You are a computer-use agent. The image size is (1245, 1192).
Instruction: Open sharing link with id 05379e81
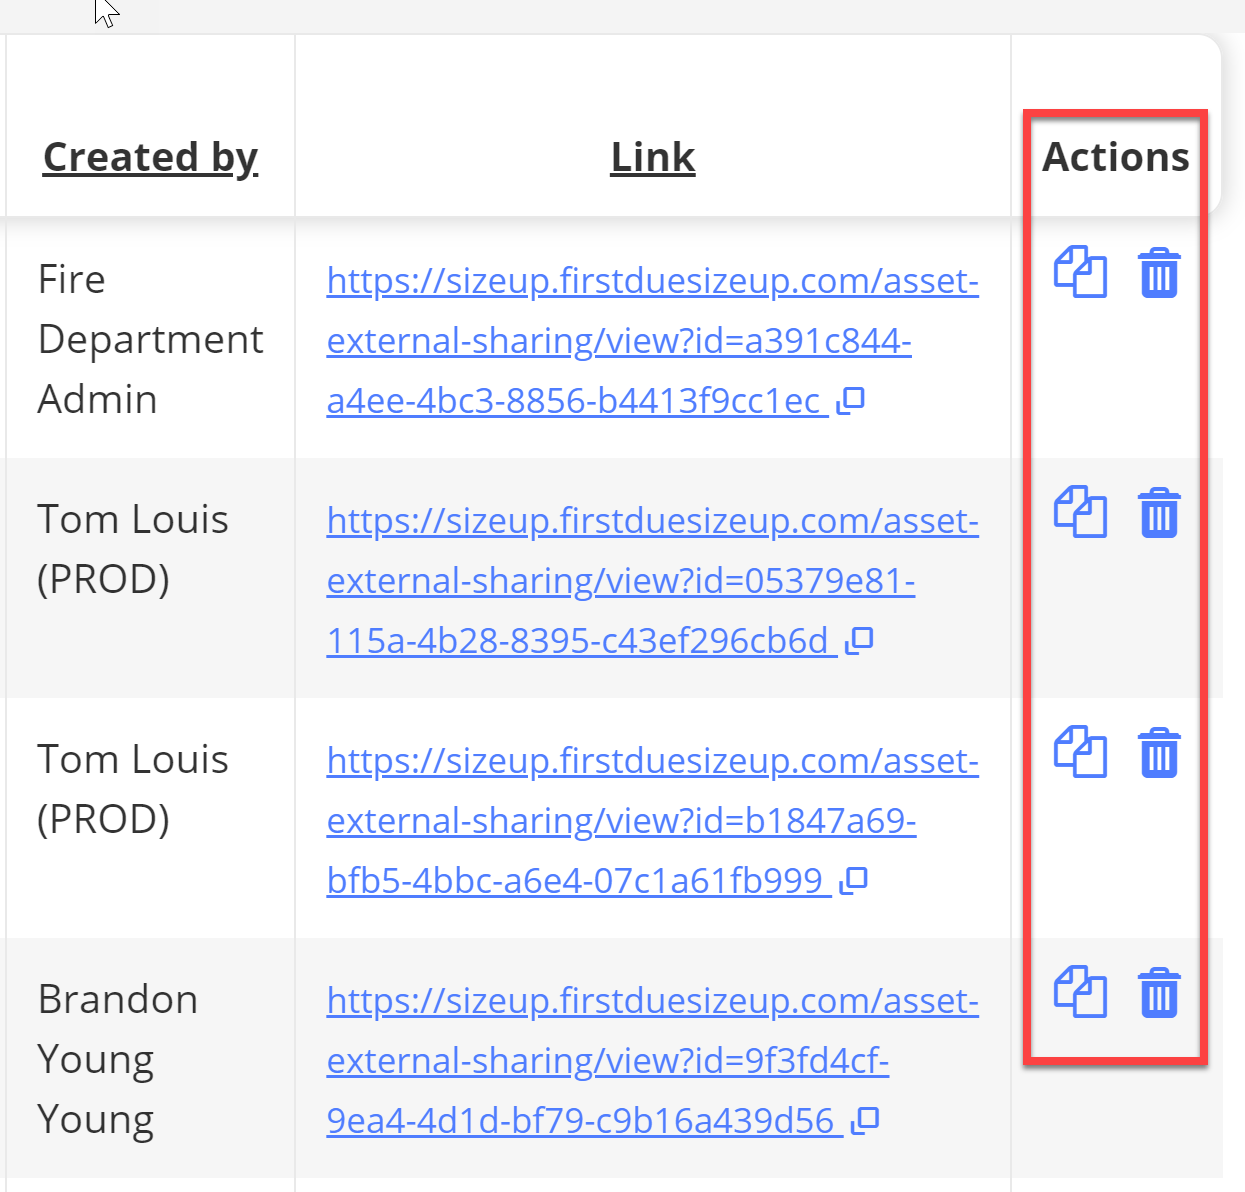652,581
